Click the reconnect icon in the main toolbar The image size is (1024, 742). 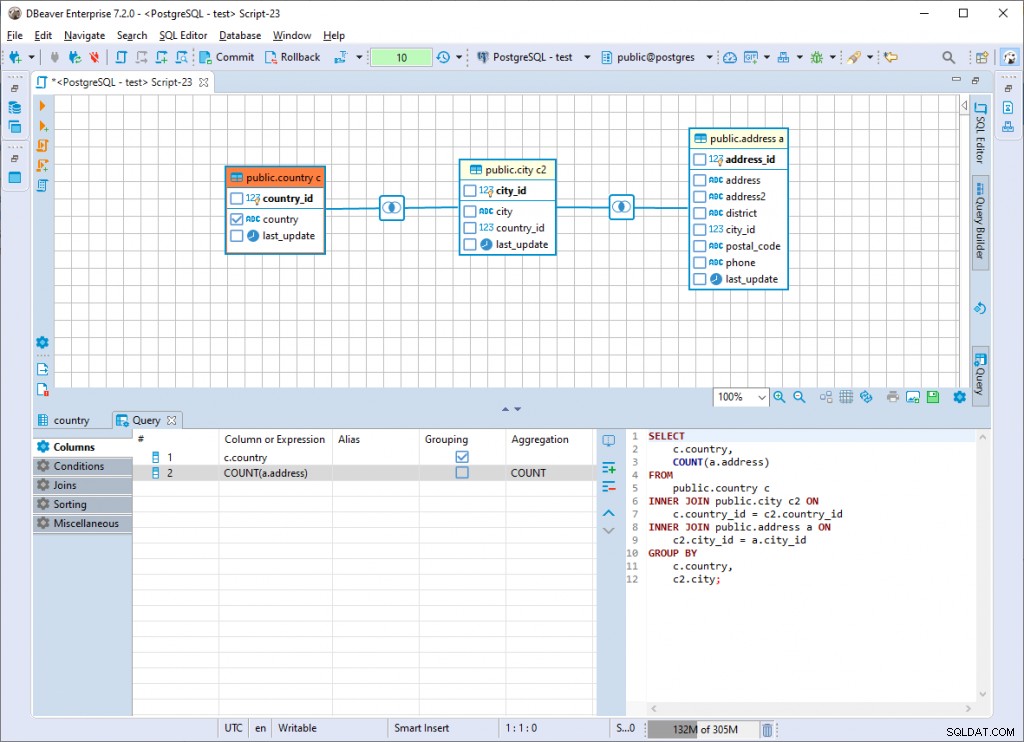(75, 57)
